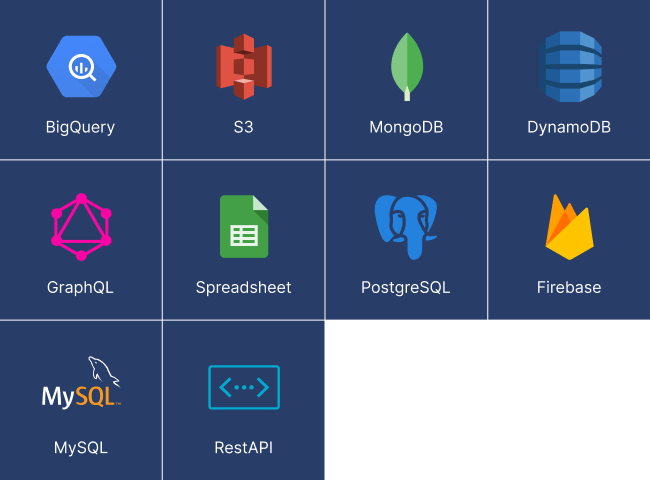Choose the MongoDB green leaf icon

click(x=407, y=67)
